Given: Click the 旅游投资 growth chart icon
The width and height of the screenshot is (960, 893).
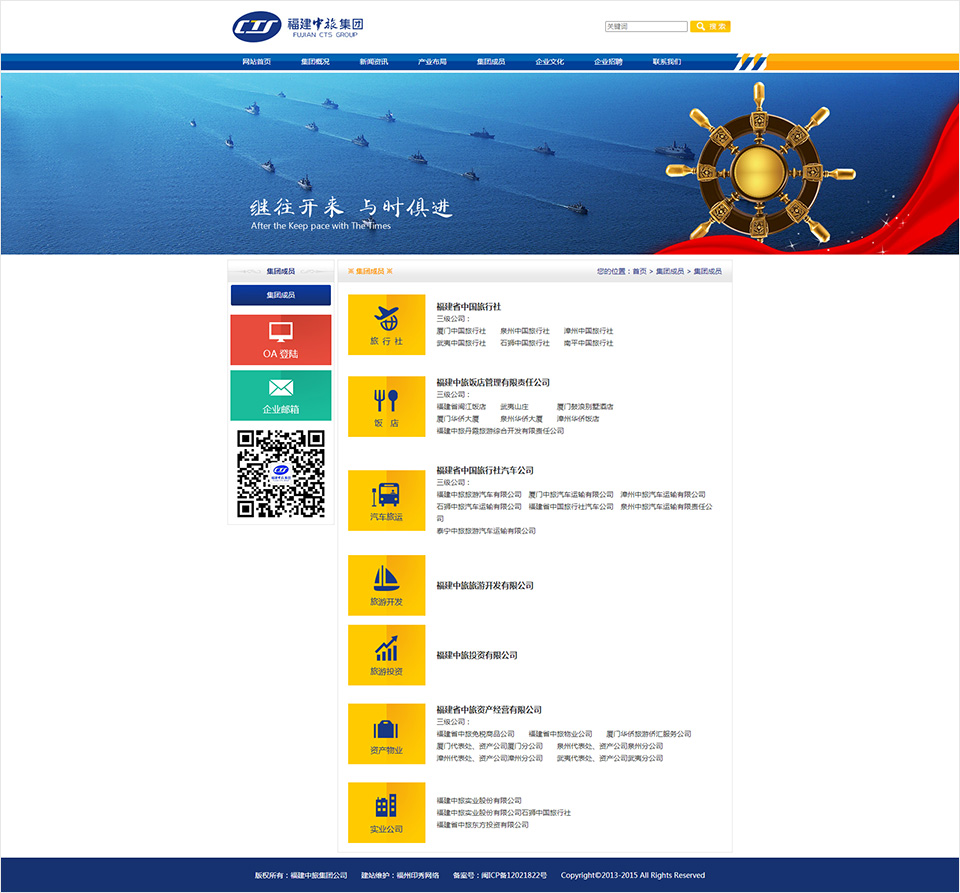Looking at the screenshot, I should coord(386,654).
